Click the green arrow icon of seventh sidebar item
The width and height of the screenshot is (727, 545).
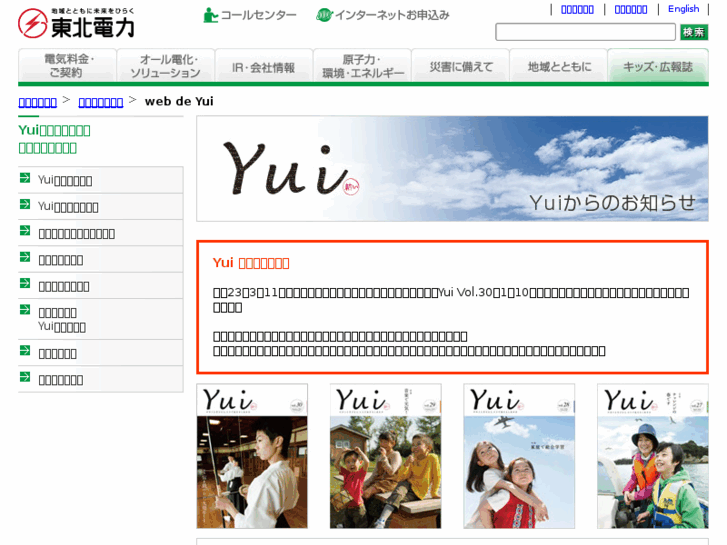pos(25,351)
